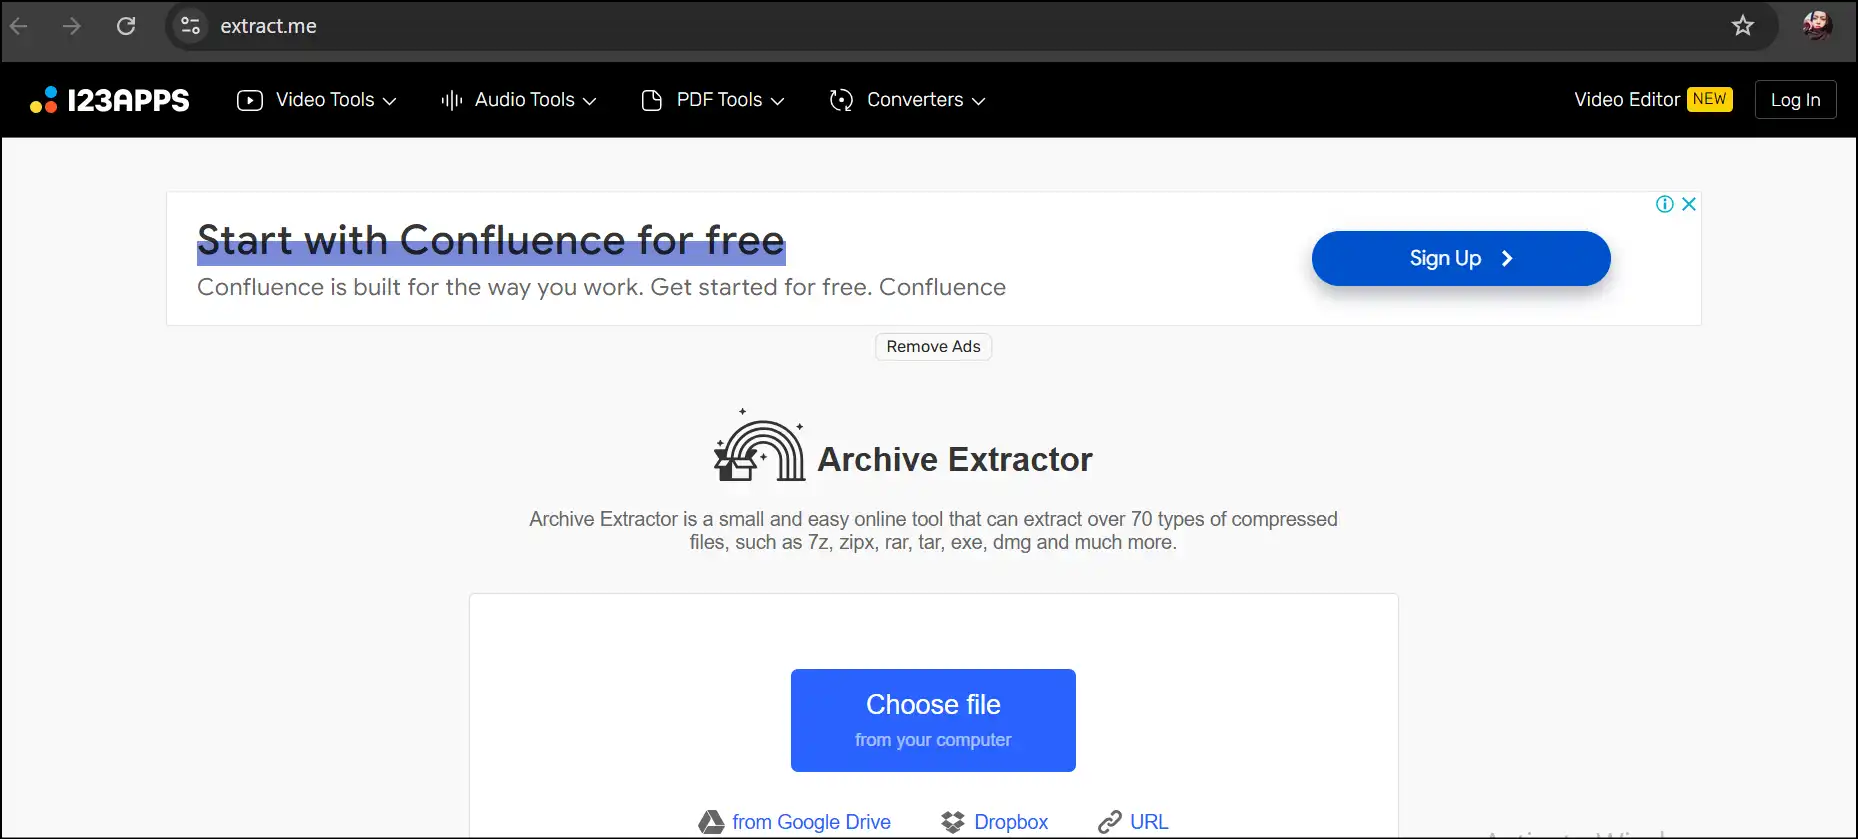Expand the Audio Tools chevron

point(590,101)
